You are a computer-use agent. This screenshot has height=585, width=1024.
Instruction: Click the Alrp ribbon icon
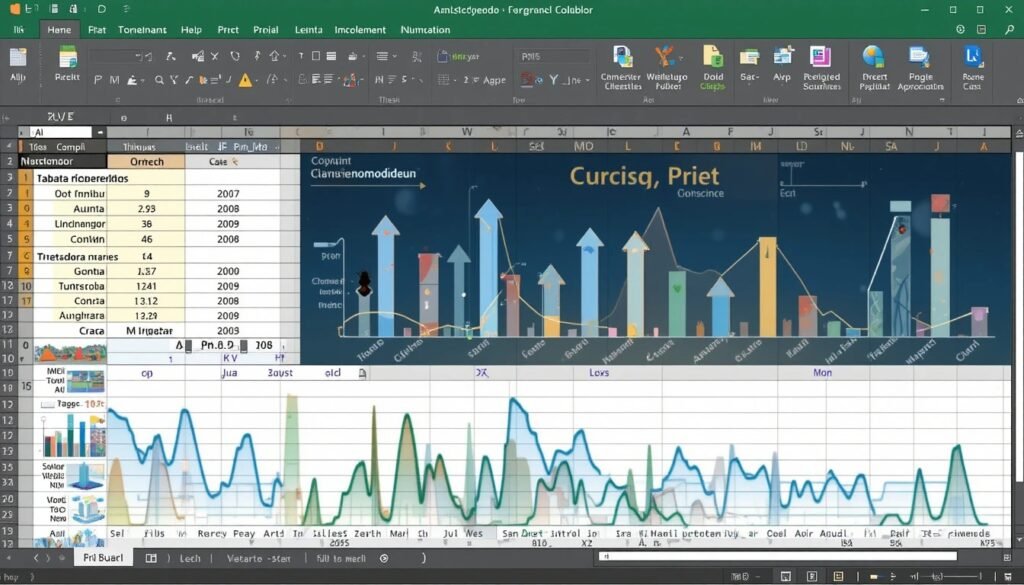782,57
